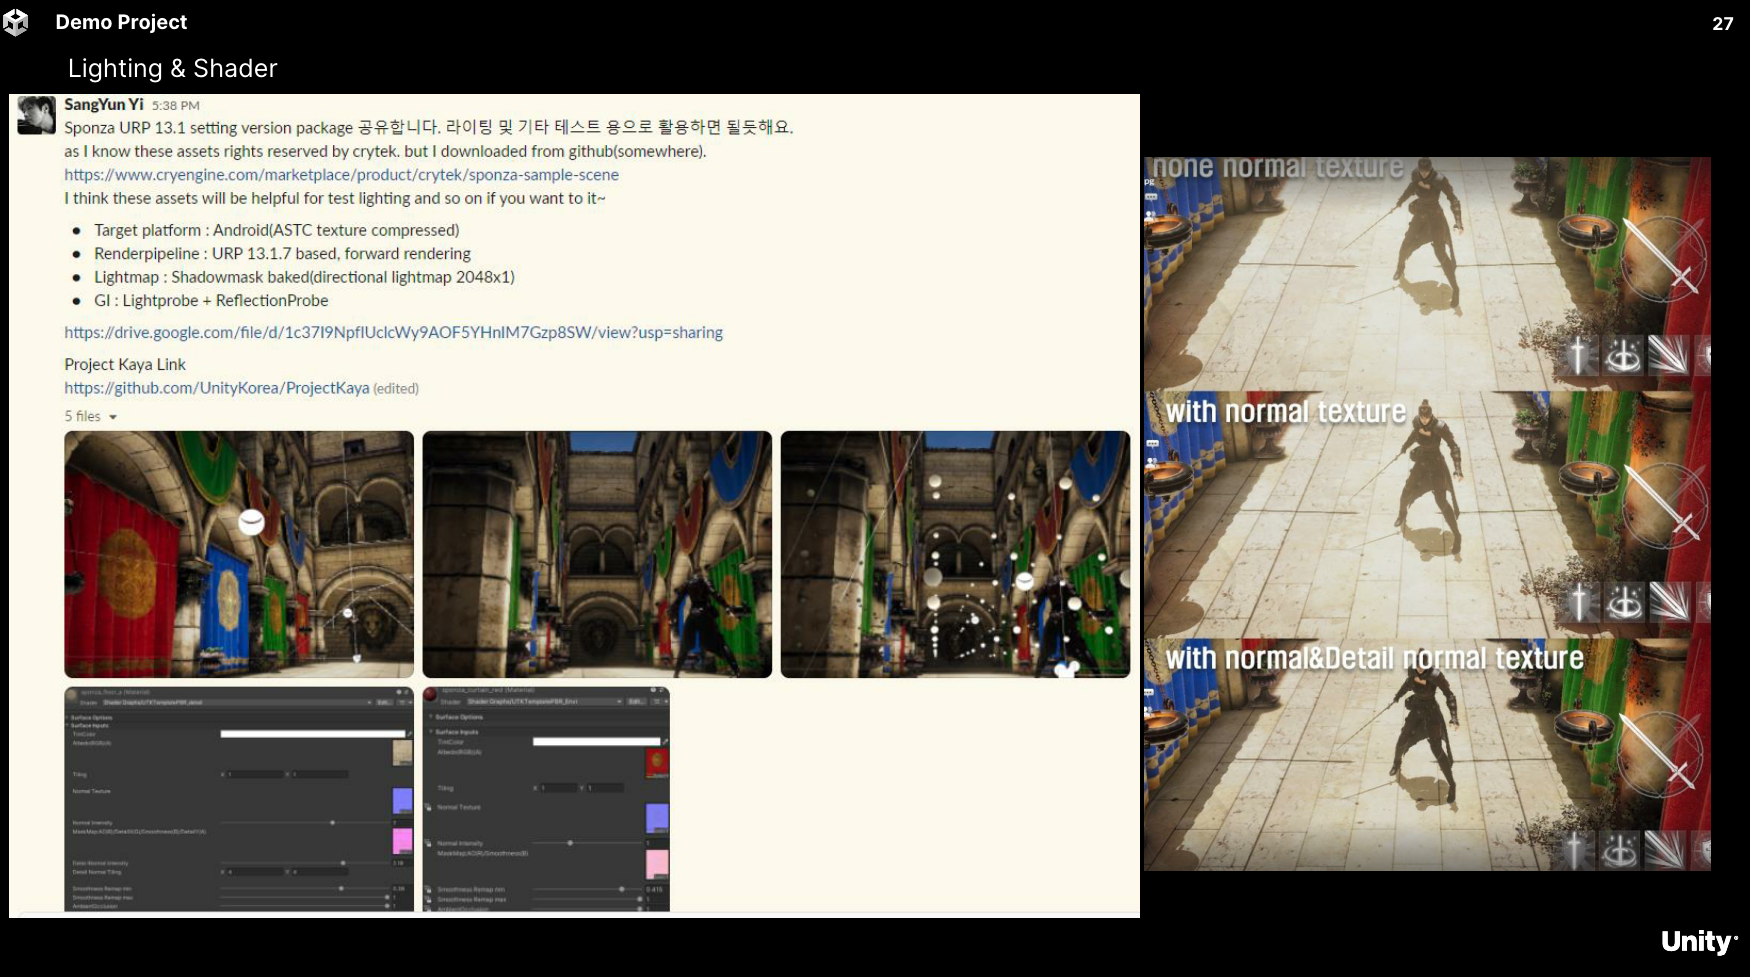This screenshot has width=1750, height=977.
Task: Open the middle Sponza courtyard image
Action: pos(597,554)
